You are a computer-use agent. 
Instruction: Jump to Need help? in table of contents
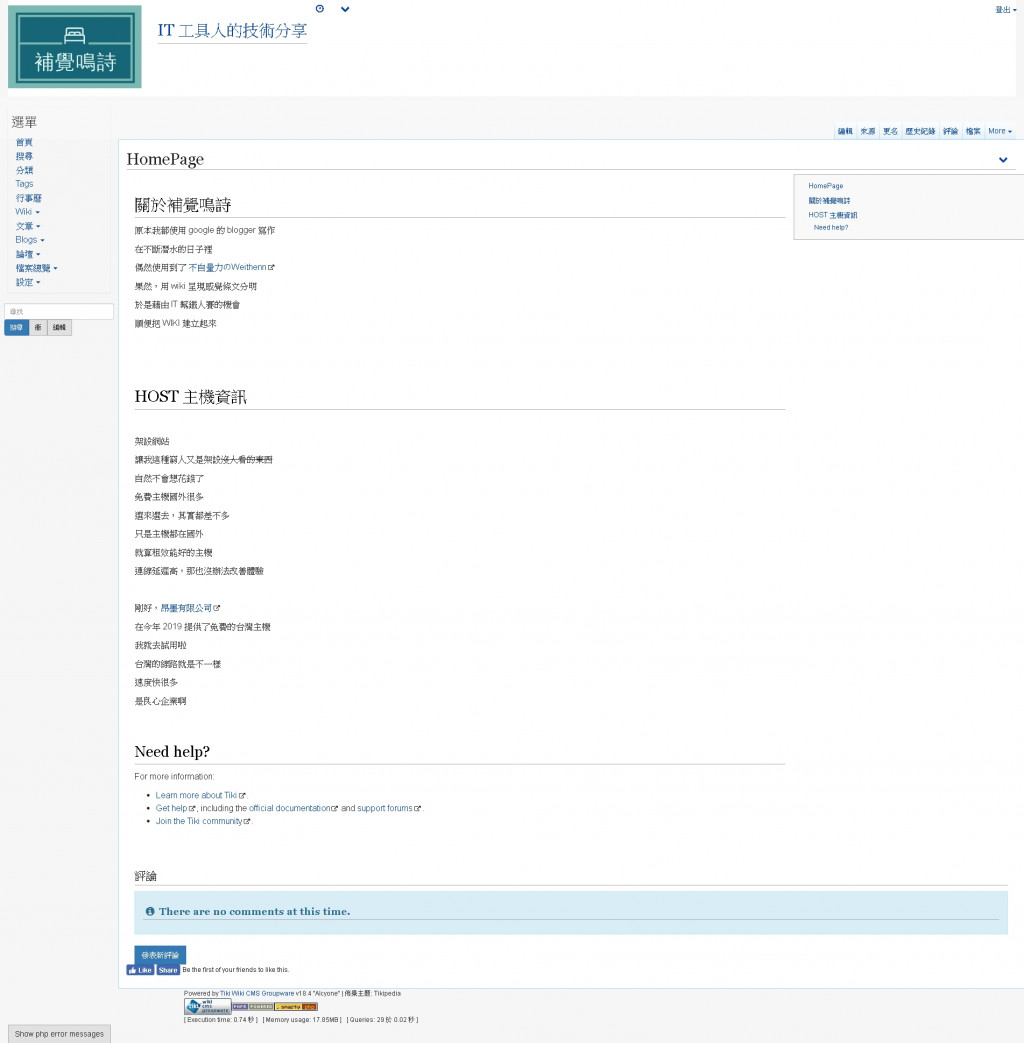(x=830, y=227)
